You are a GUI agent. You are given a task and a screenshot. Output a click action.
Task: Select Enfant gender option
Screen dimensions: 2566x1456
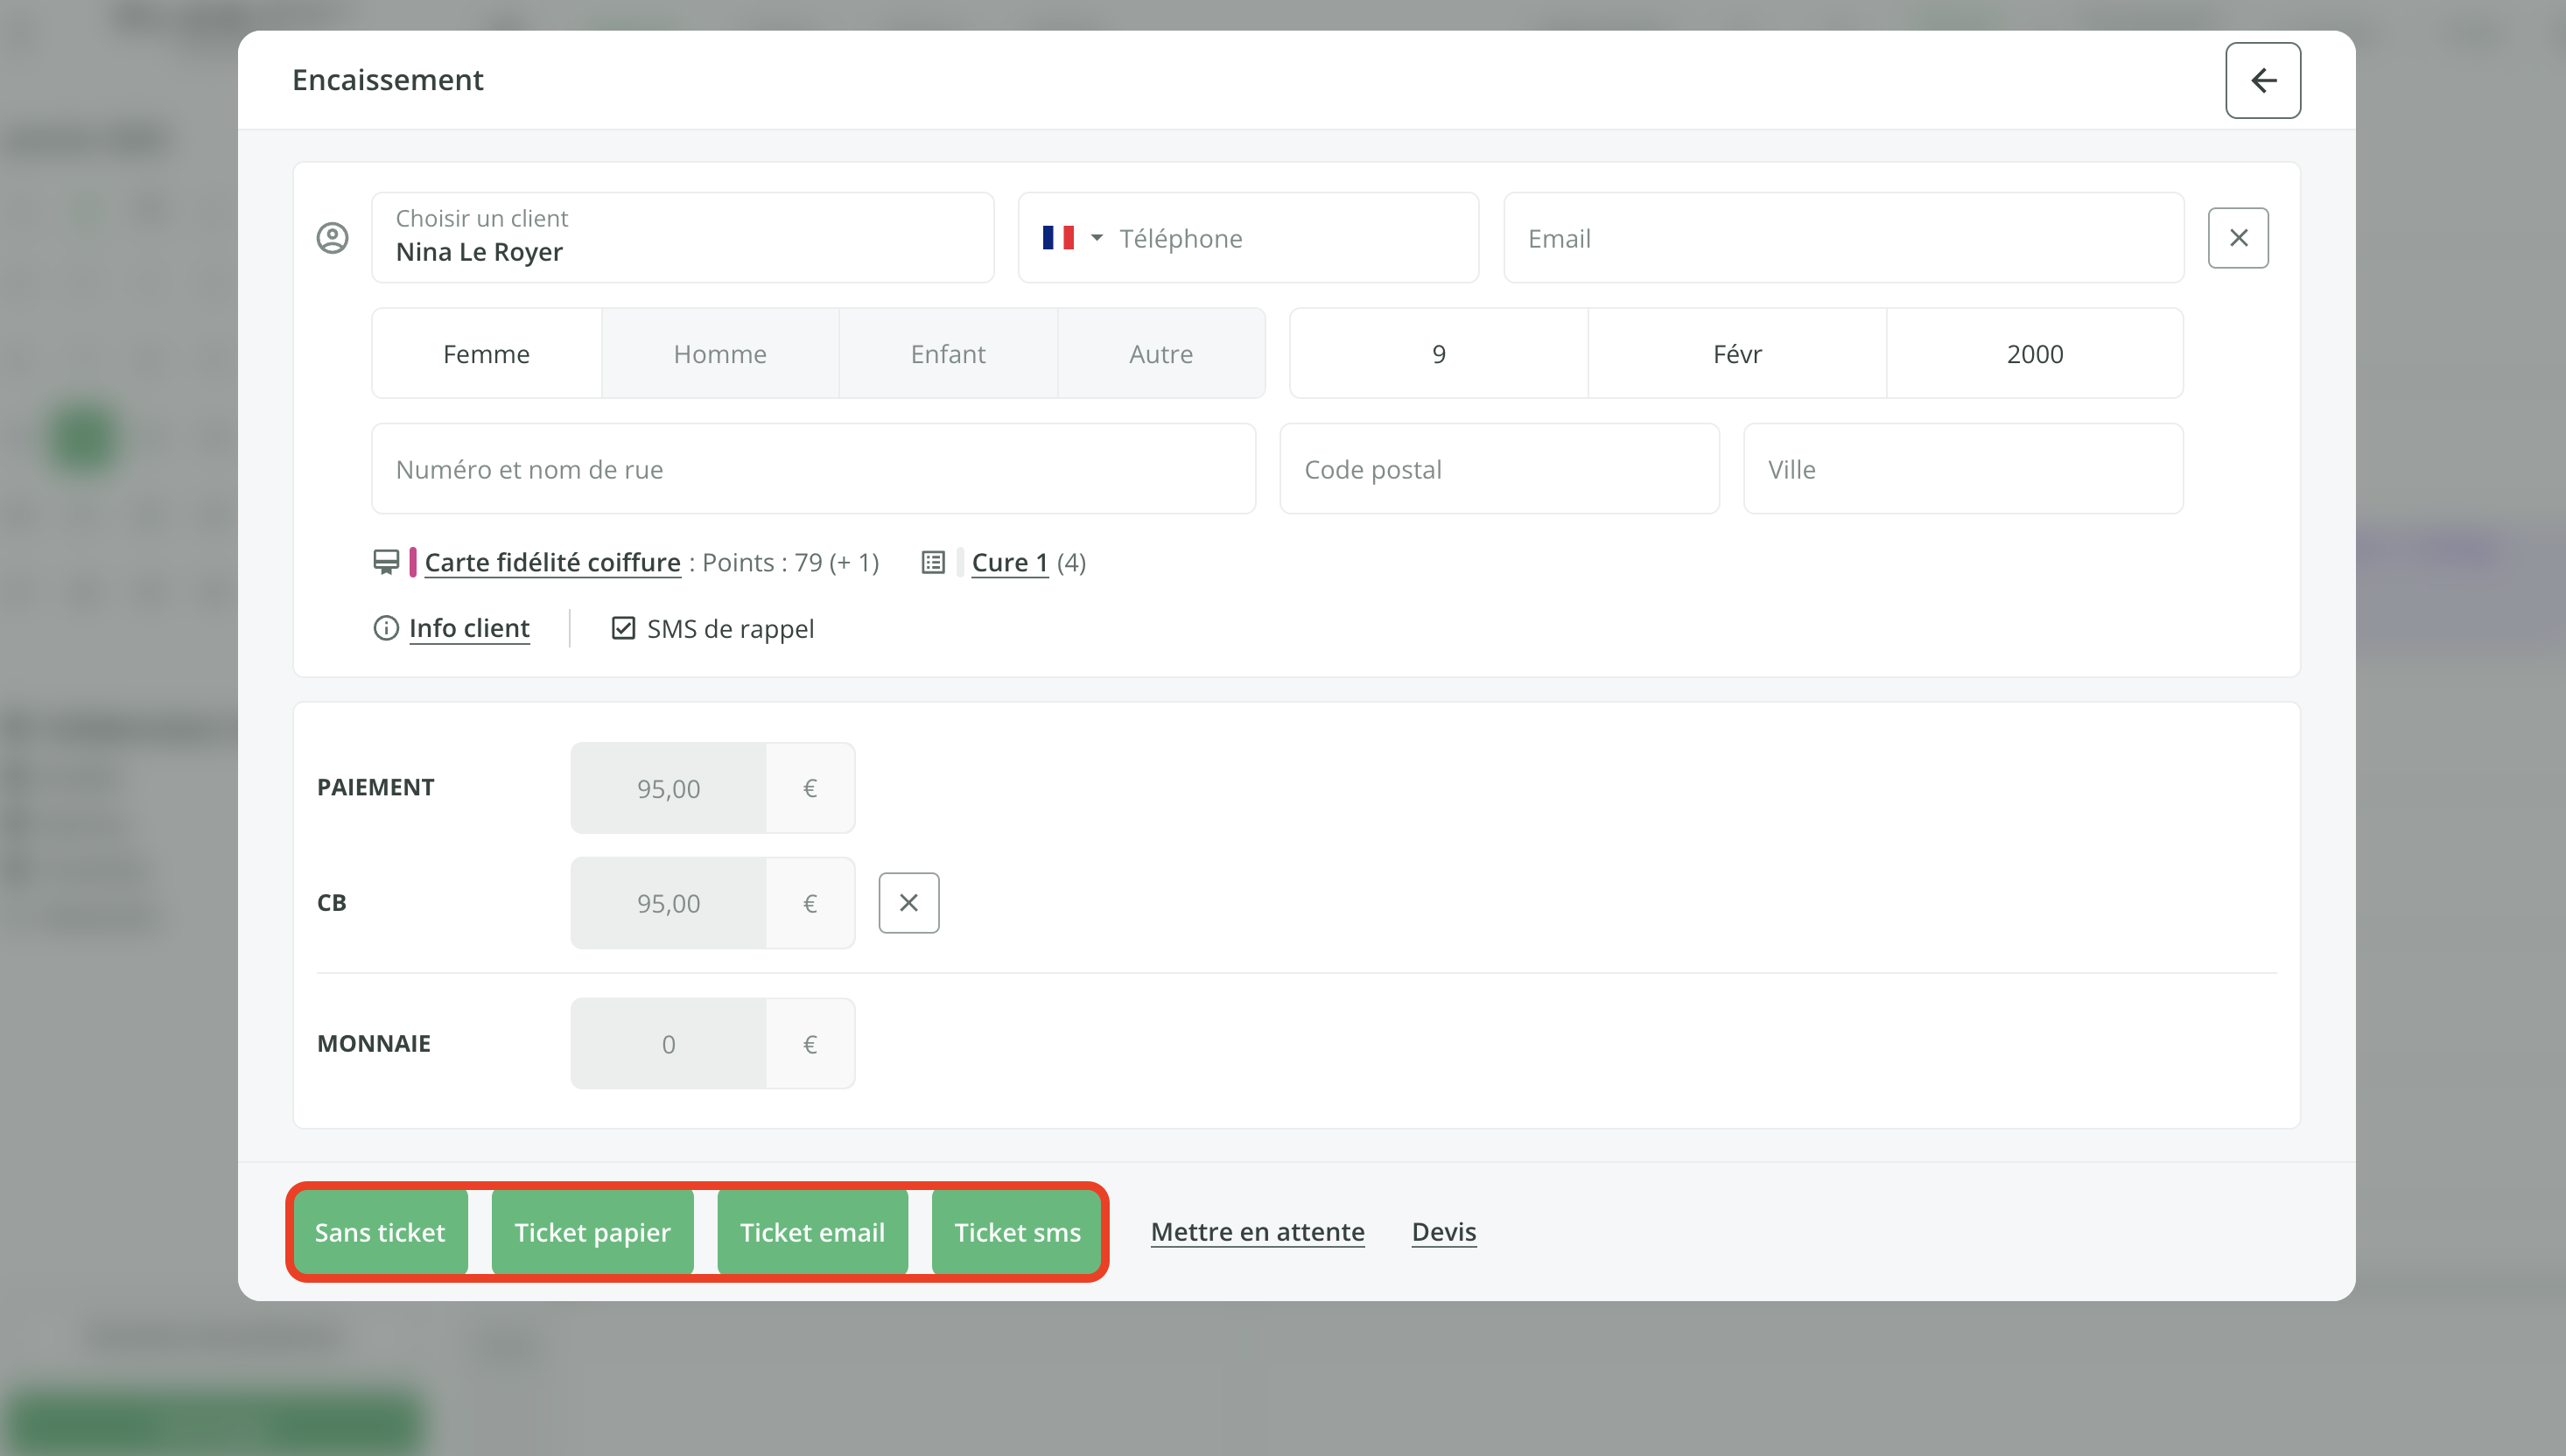(948, 354)
